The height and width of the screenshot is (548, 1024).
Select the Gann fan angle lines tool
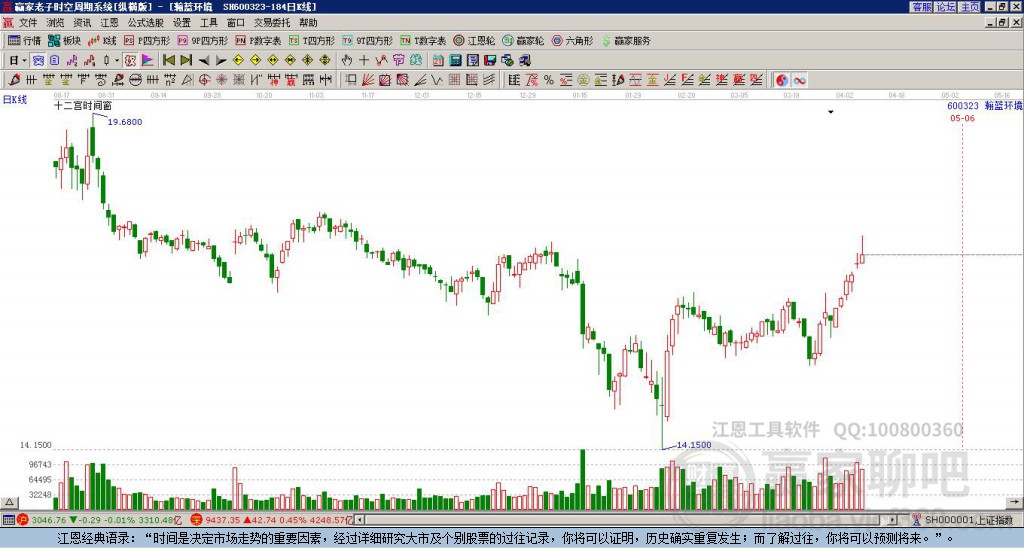(368, 80)
